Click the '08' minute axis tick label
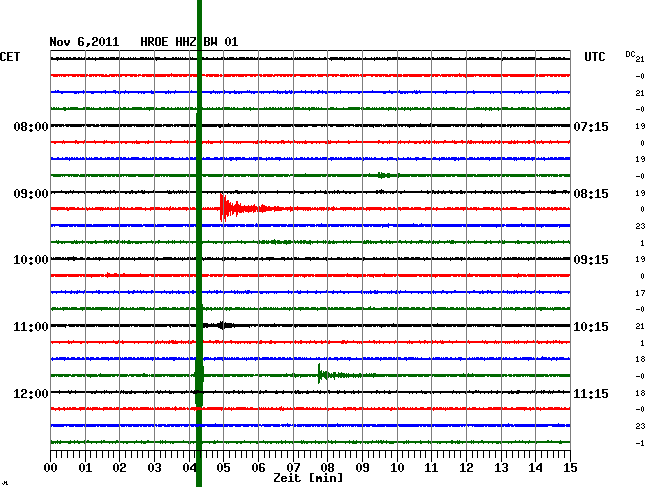This screenshot has height=494, width=650. (x=327, y=468)
